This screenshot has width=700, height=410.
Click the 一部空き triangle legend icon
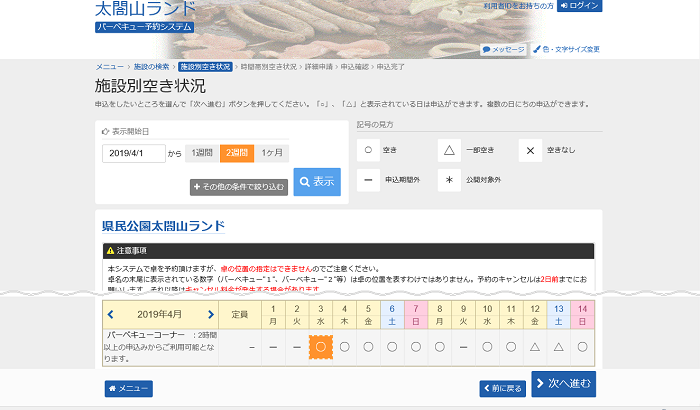pyautogui.click(x=449, y=150)
